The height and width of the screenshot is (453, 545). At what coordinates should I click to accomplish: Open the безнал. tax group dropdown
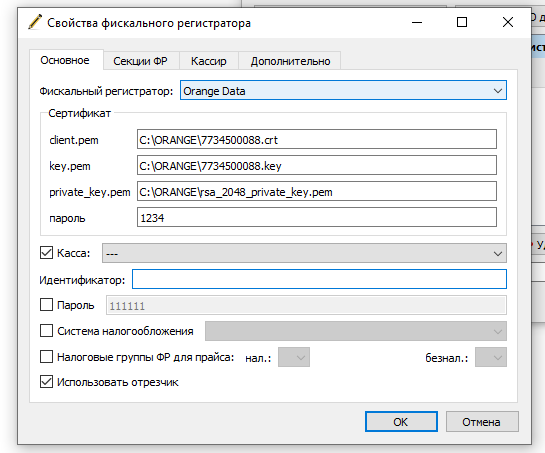491,357
